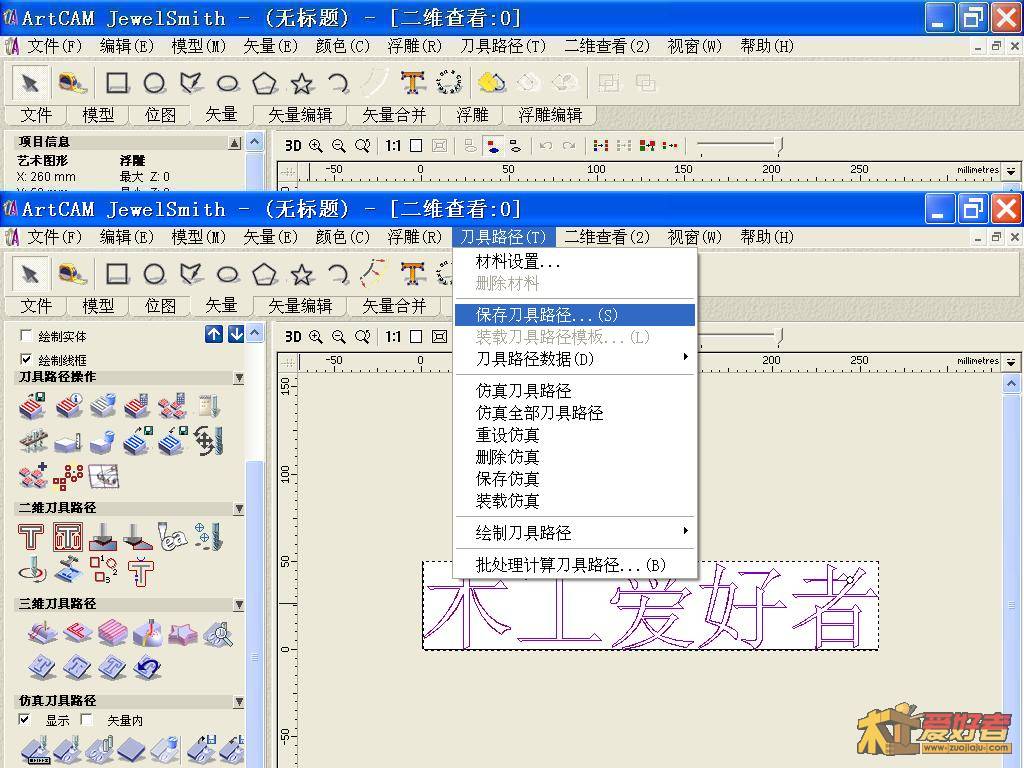Image resolution: width=1024 pixels, height=768 pixels.
Task: Click notepad toolpath summary icon
Action: click(x=209, y=406)
